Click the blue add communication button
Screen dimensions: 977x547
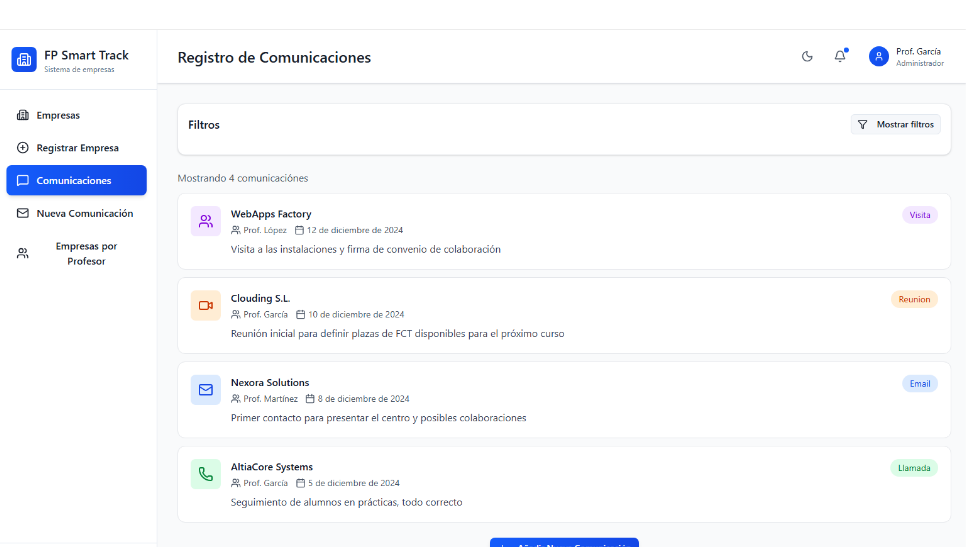pos(564,543)
